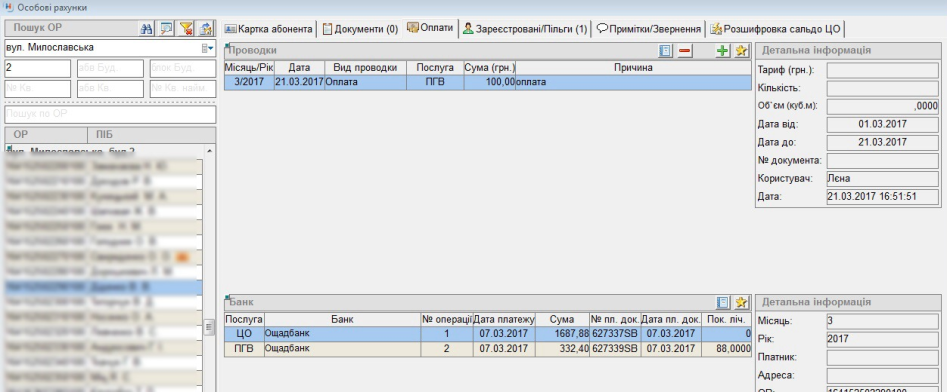Click the Сума (грн.) column header
This screenshot has width=947, height=392.
coord(489,68)
